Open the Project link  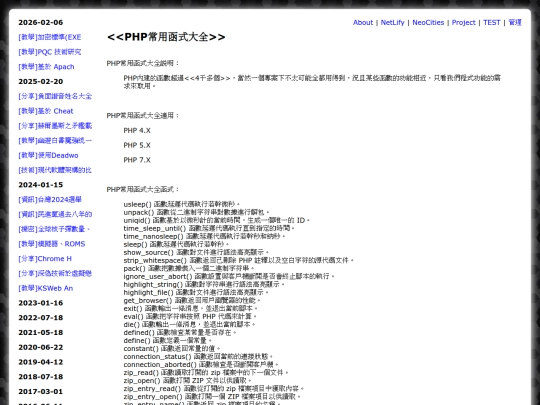point(464,23)
